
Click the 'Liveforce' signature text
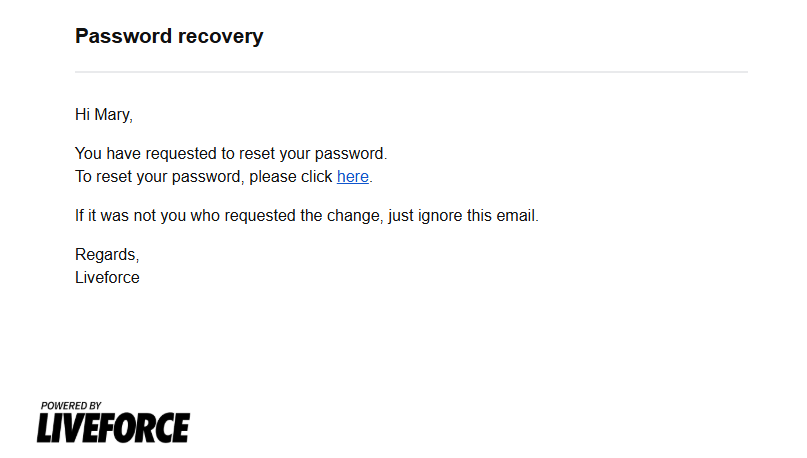107,277
